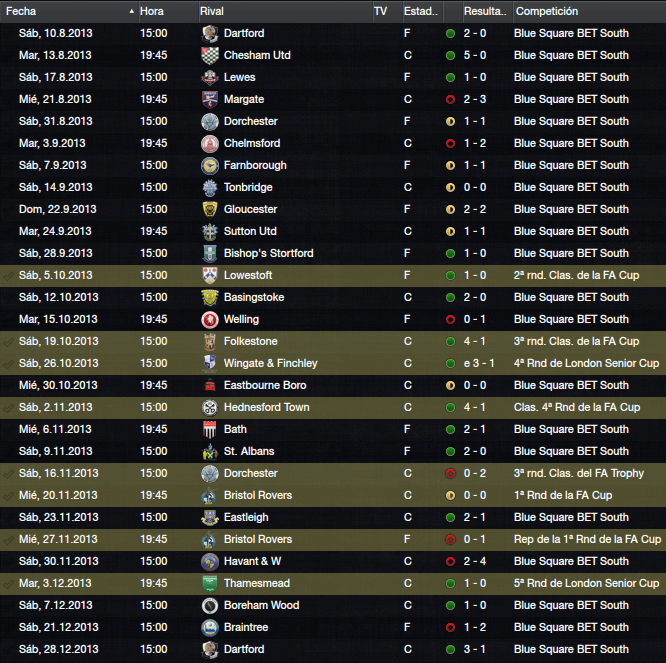Sort by the Competición column header
This screenshot has height=663, width=666.
(x=547, y=11)
